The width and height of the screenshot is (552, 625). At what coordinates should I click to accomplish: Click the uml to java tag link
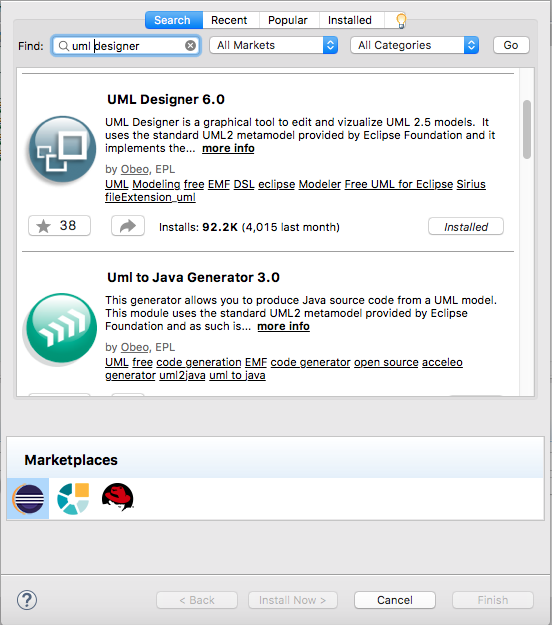237,375
